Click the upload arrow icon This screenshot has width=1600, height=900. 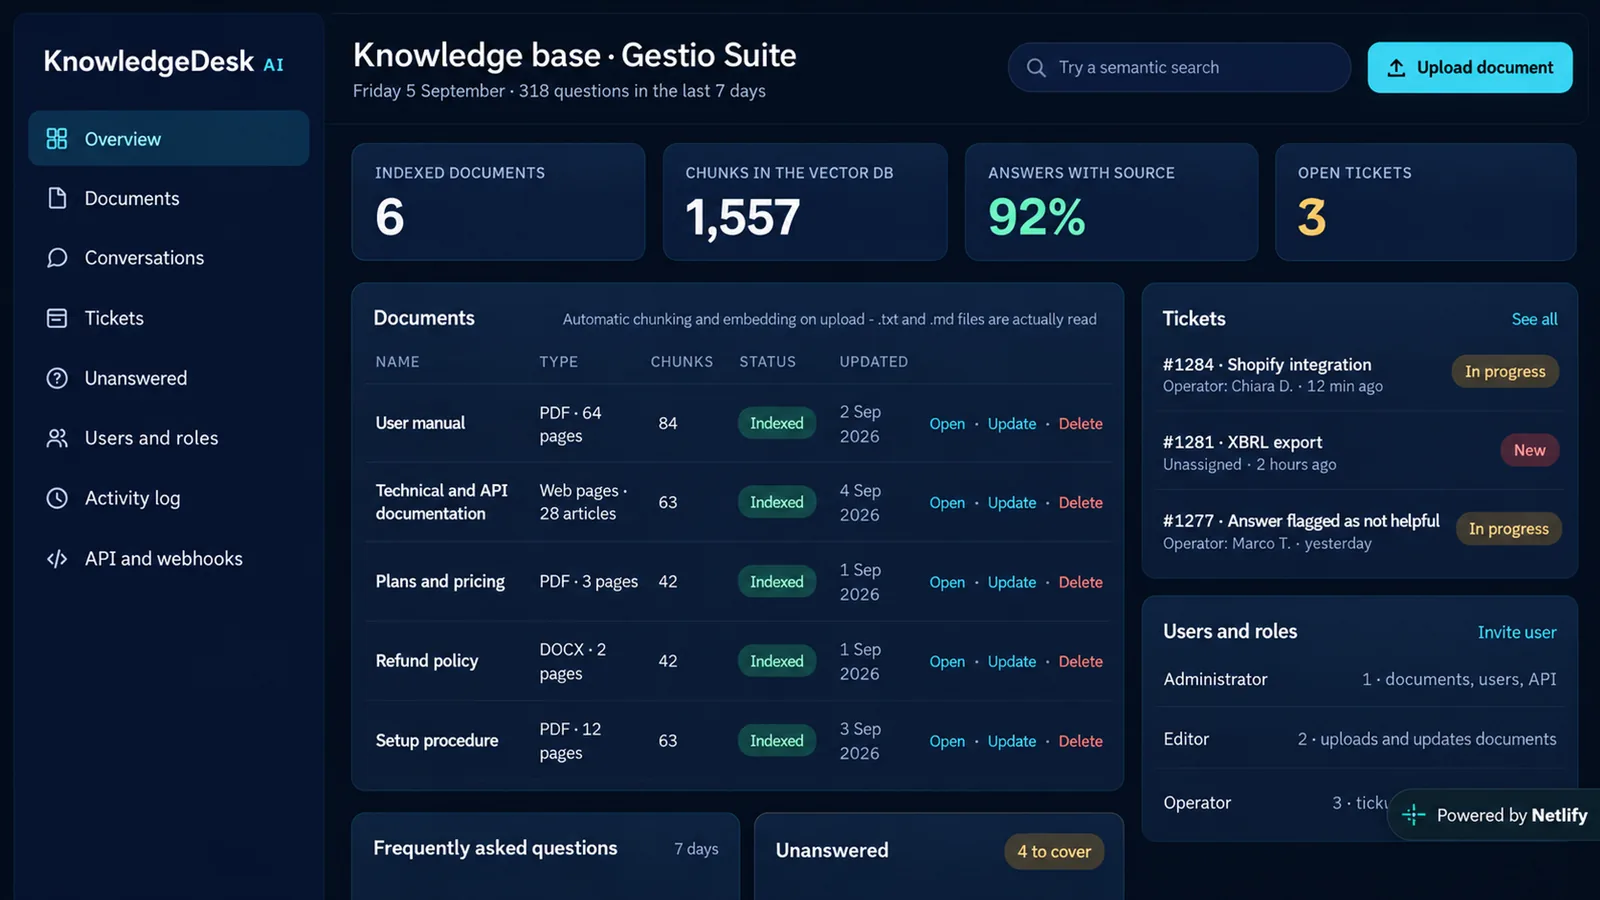pyautogui.click(x=1396, y=68)
